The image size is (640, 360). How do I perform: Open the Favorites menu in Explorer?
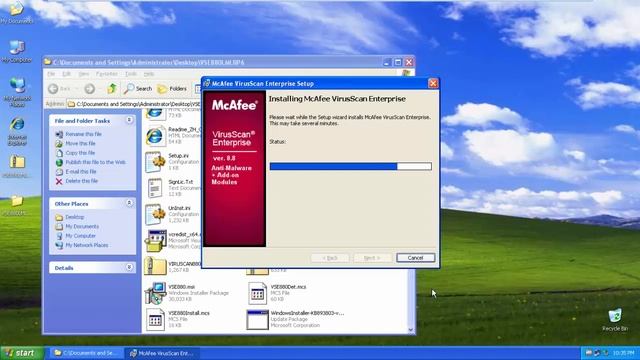[107, 74]
